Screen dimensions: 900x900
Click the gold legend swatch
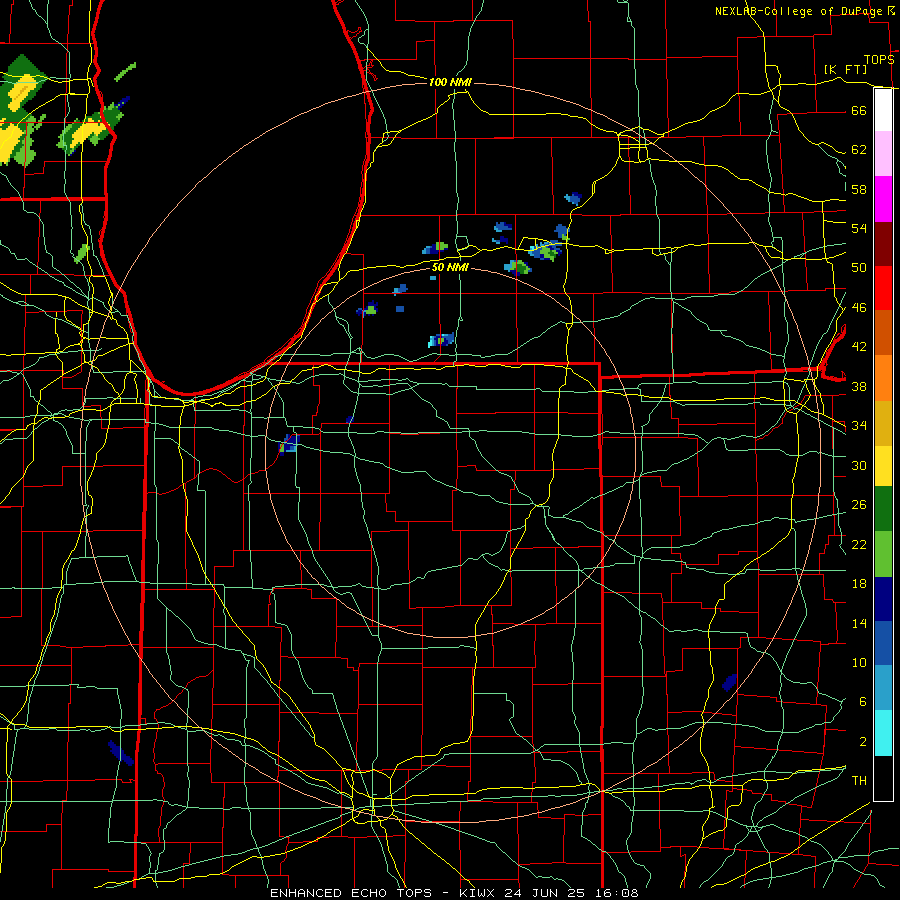point(883,423)
